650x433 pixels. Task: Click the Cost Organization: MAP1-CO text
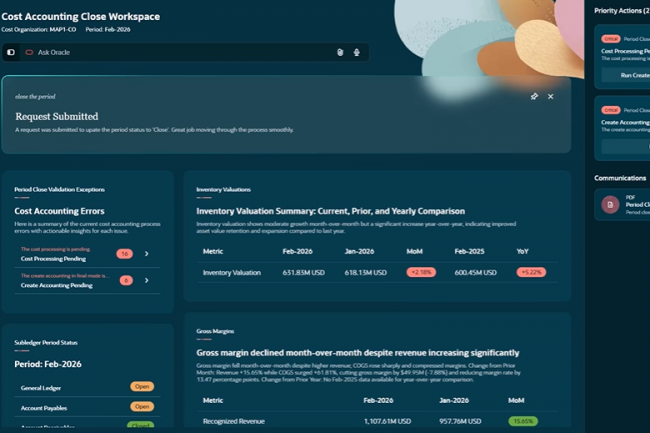click(39, 29)
